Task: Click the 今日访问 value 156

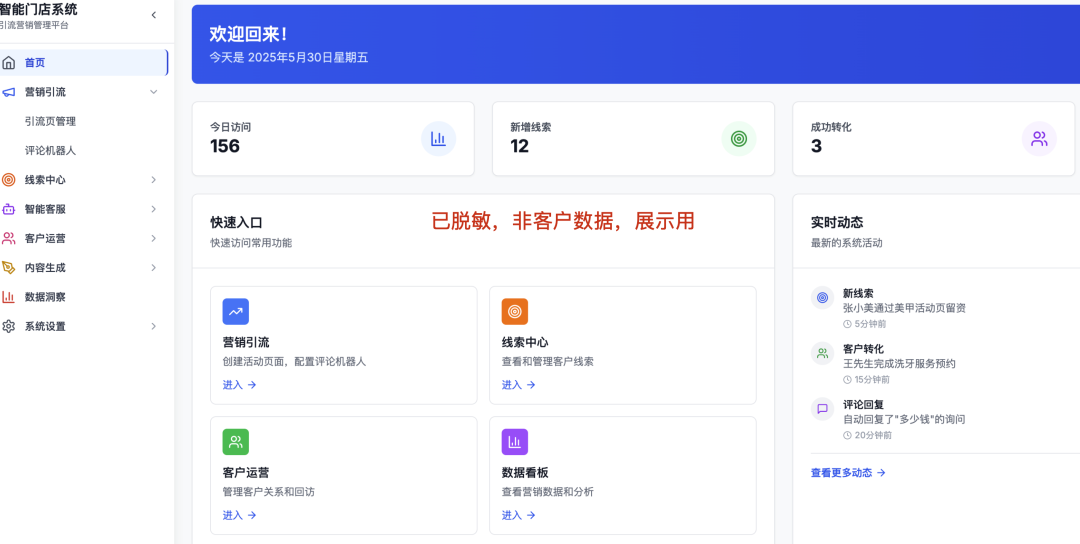Action: [225, 146]
